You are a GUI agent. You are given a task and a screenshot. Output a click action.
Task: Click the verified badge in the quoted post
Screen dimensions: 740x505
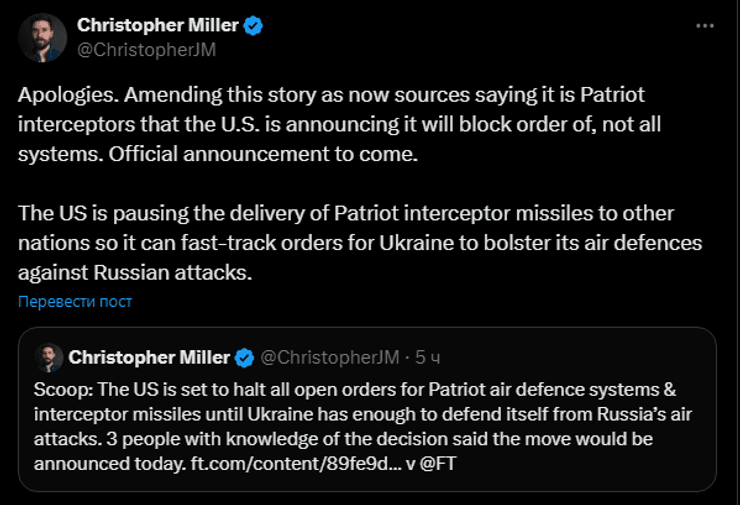[x=243, y=357]
